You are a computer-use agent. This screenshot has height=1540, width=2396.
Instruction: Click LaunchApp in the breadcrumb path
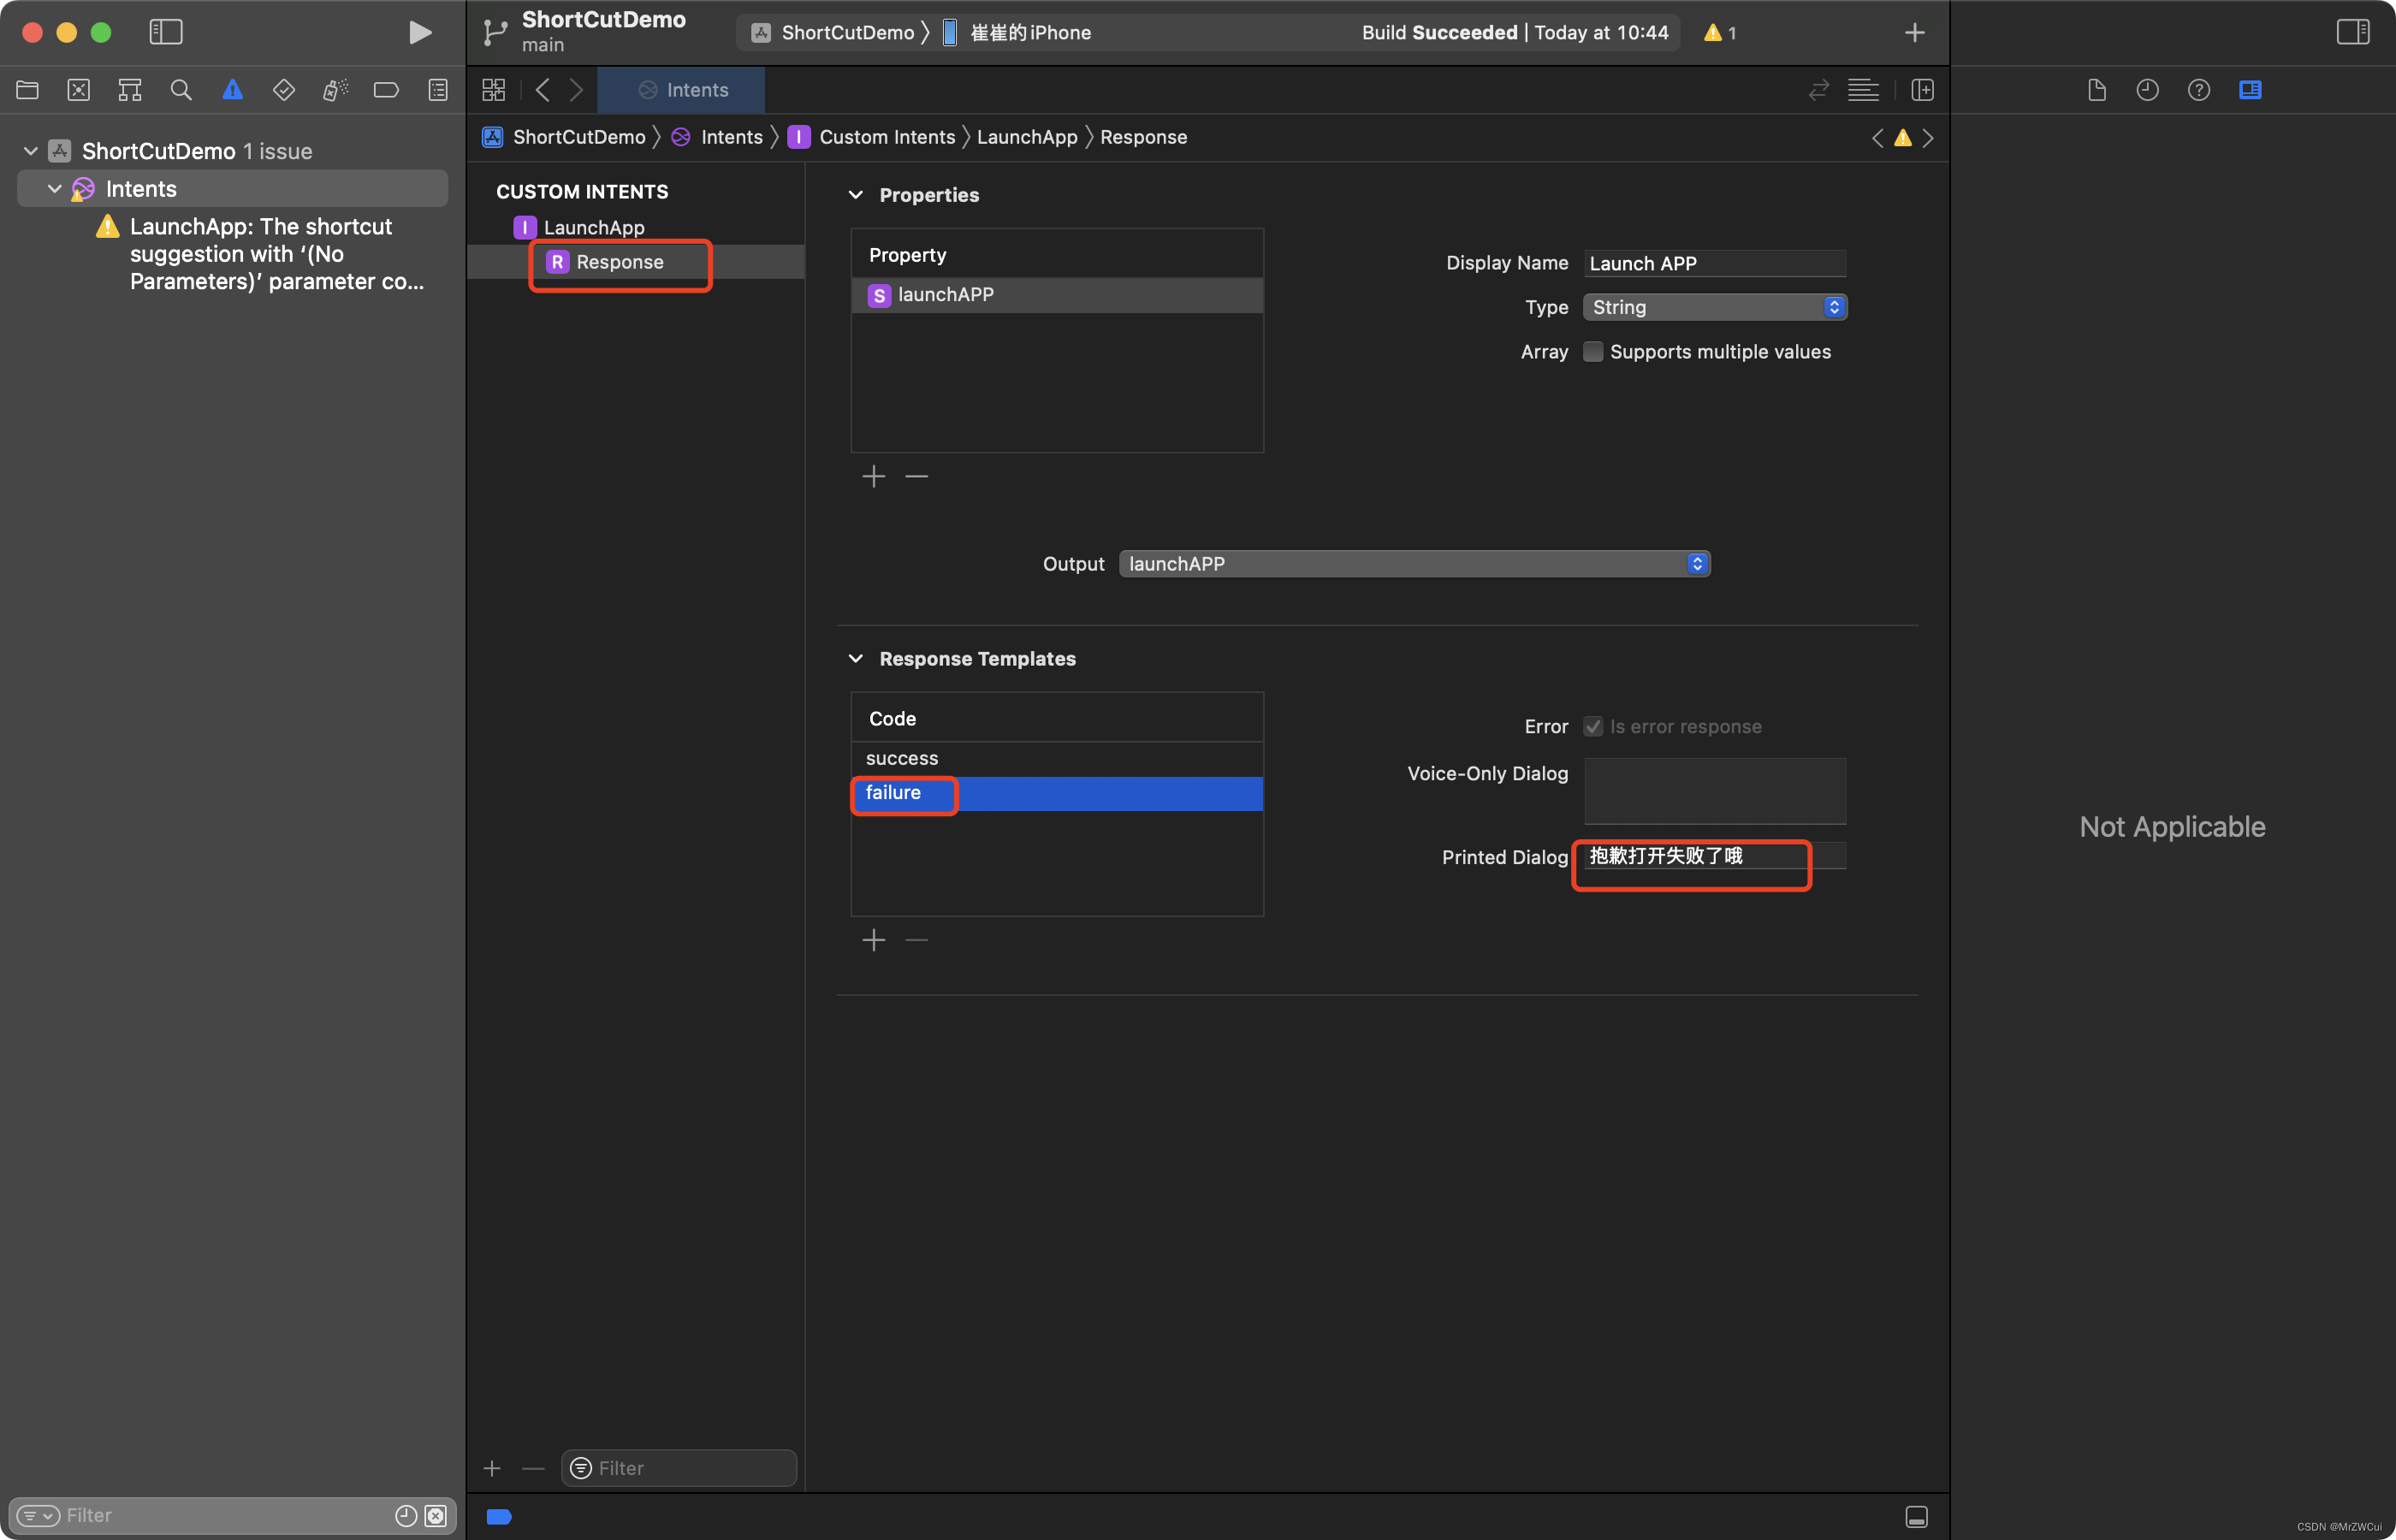tap(1027, 137)
